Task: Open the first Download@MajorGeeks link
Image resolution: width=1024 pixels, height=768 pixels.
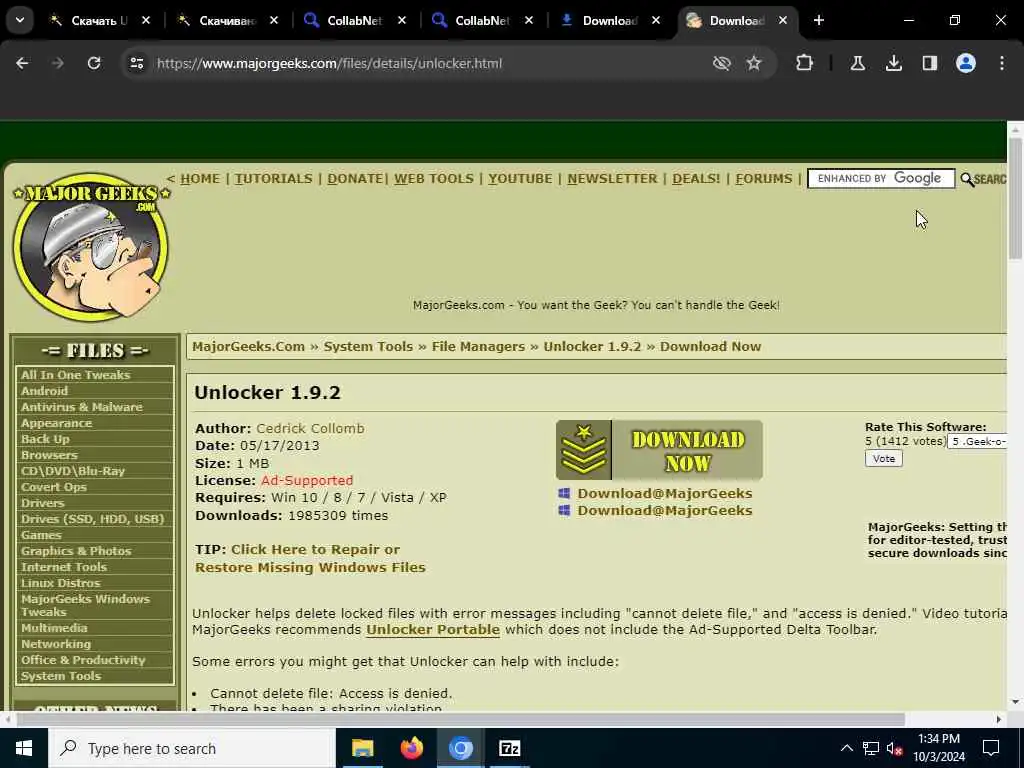Action: click(664, 493)
